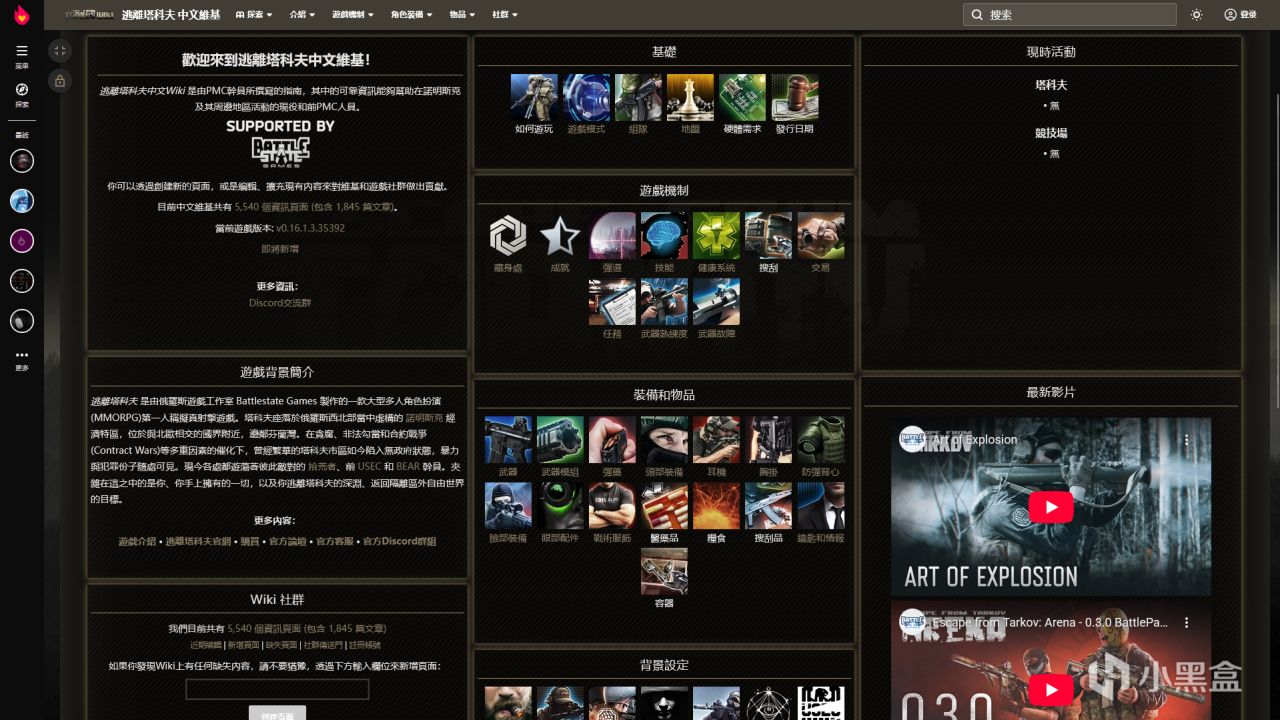This screenshot has width=1280, height=720.
Task: Go to Fandom home via flame logo
Action: (22, 15)
